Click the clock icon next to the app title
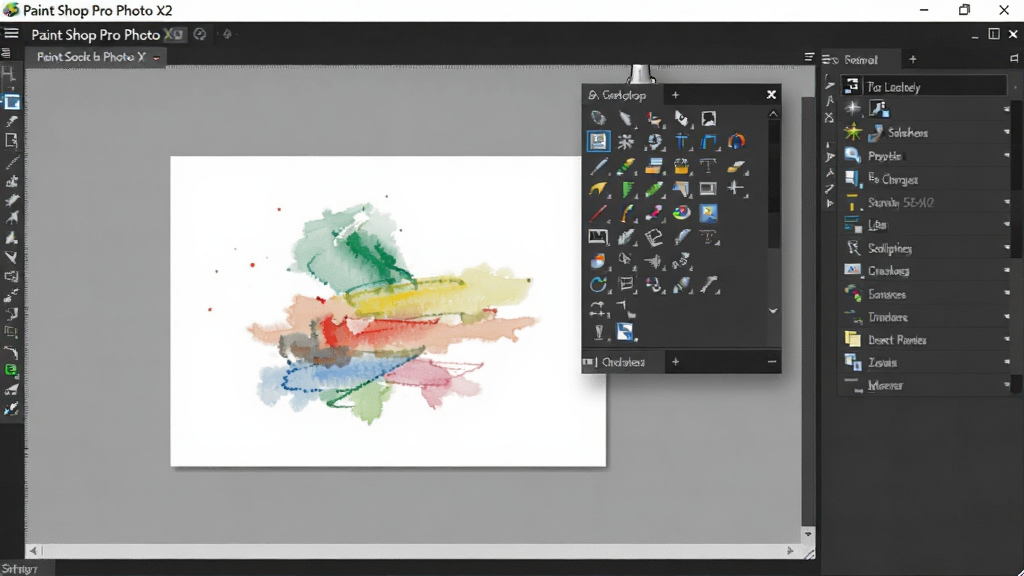This screenshot has height=576, width=1024. (x=200, y=34)
